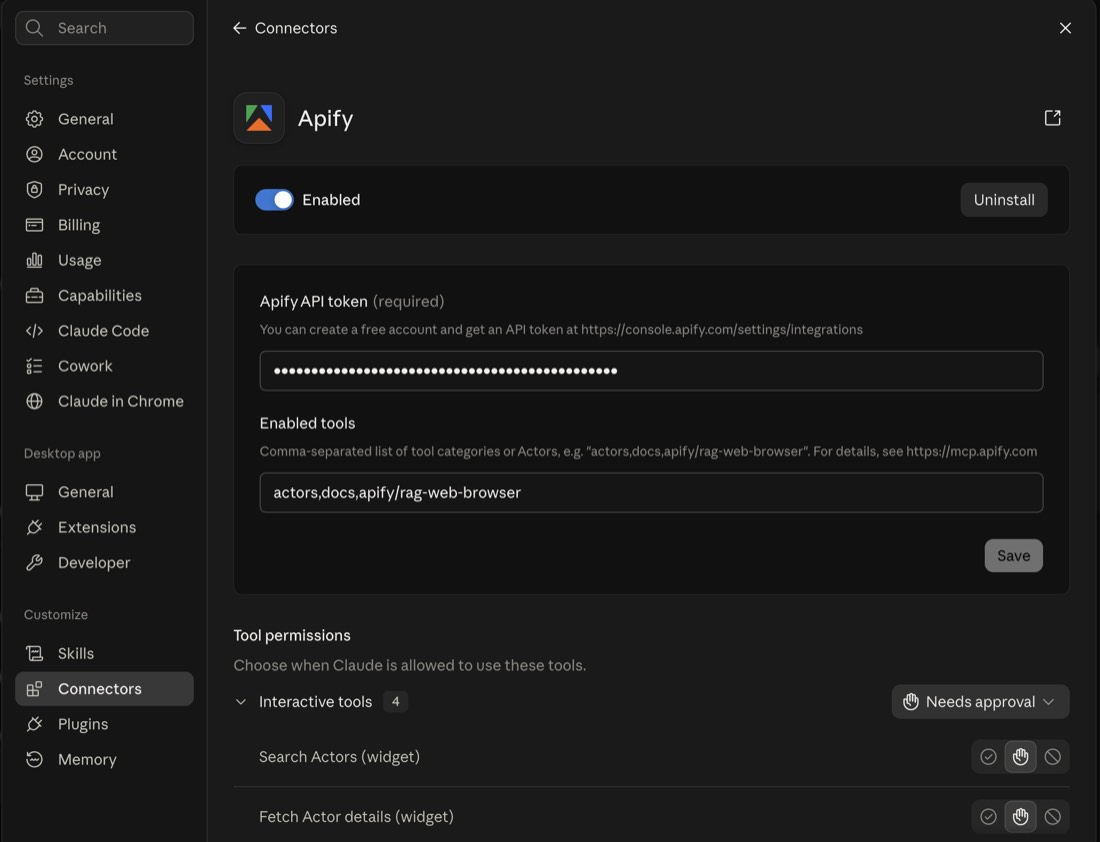Open the Plugins page

(x=105, y=724)
